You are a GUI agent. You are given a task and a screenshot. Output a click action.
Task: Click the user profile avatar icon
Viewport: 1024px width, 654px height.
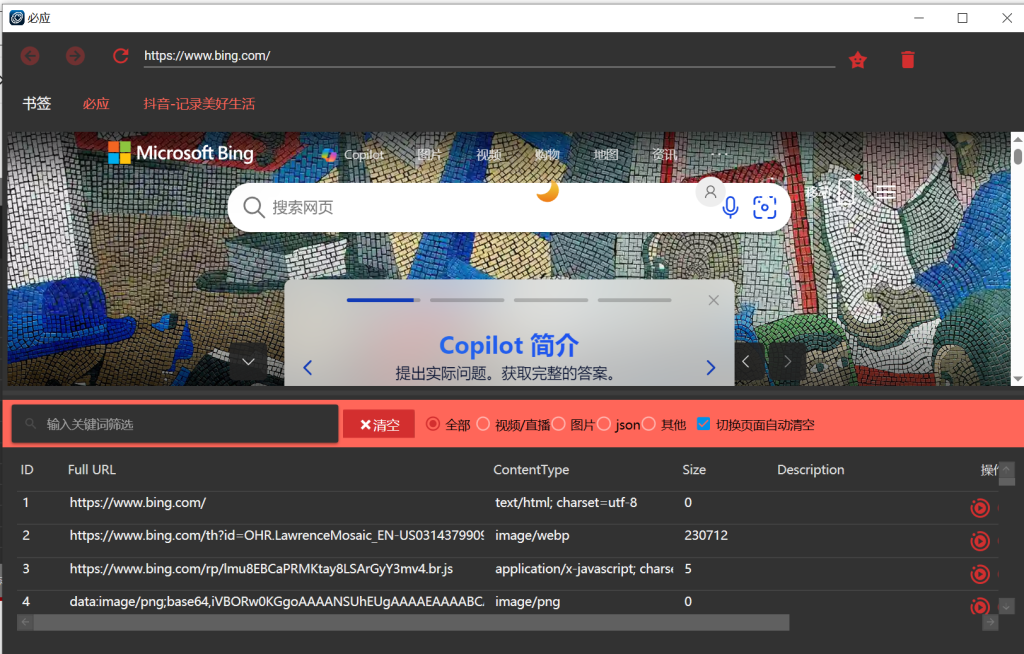click(711, 192)
